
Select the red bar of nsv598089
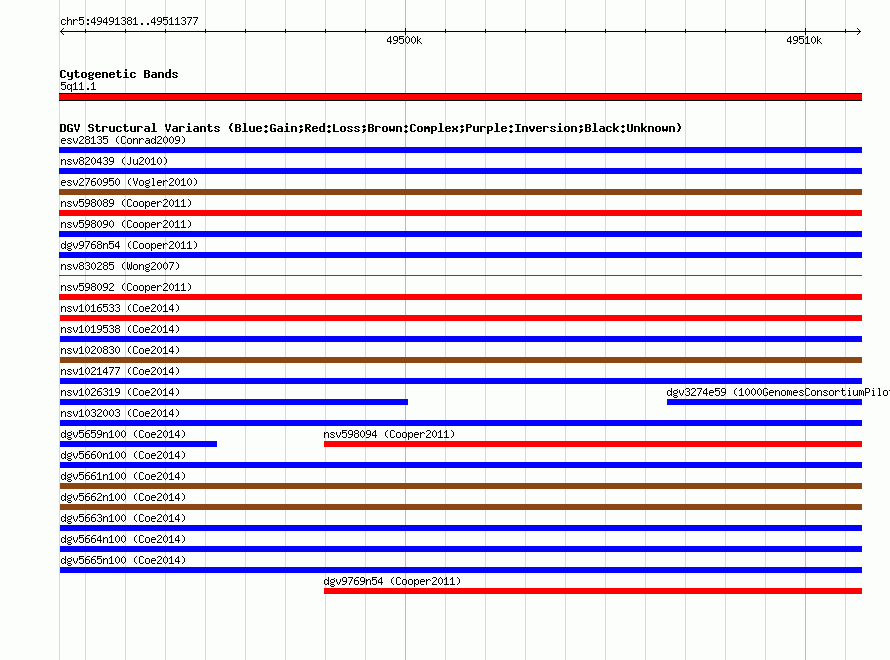click(x=460, y=213)
